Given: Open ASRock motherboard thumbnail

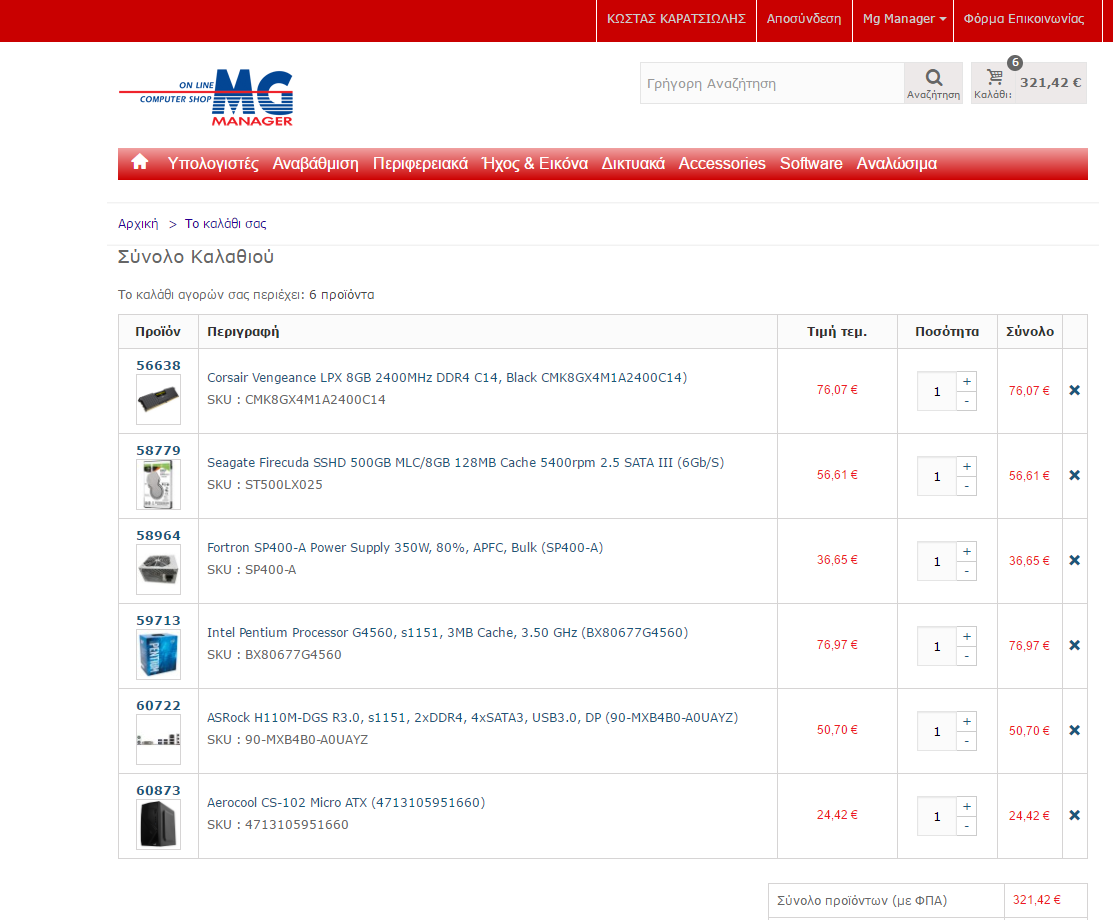Looking at the screenshot, I should [x=158, y=740].
